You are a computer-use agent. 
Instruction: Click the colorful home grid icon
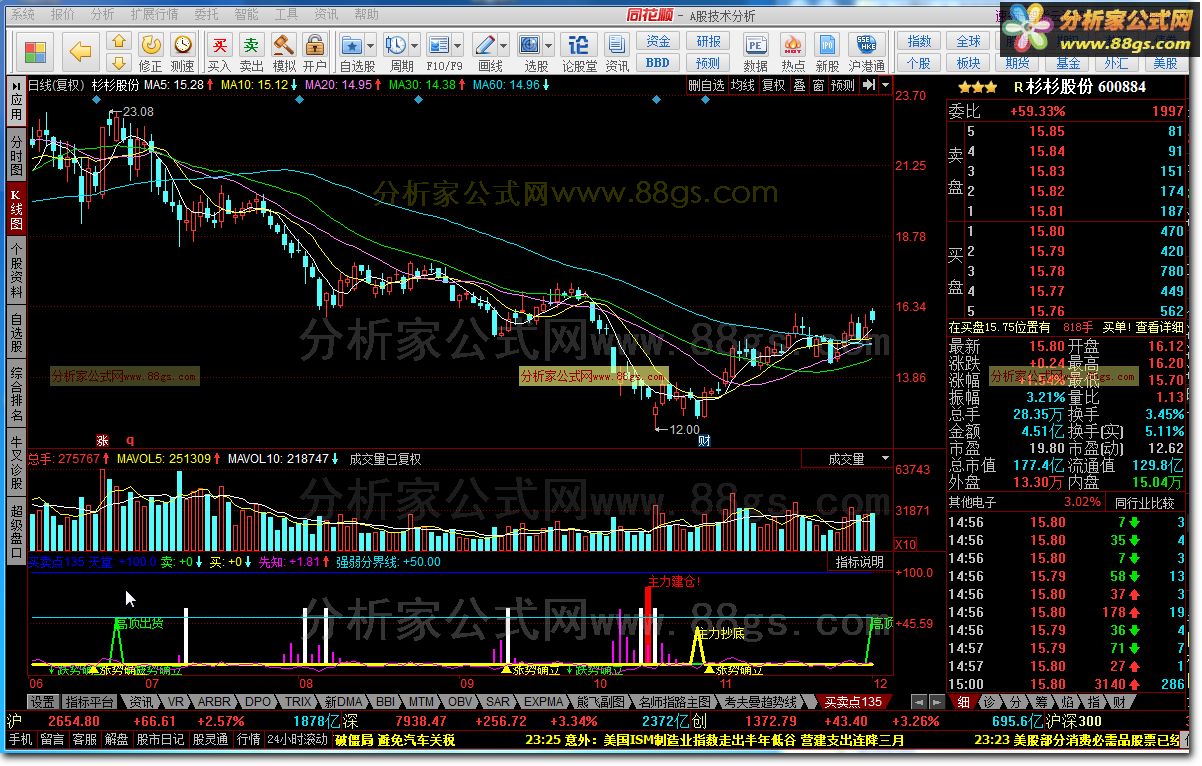[35, 51]
